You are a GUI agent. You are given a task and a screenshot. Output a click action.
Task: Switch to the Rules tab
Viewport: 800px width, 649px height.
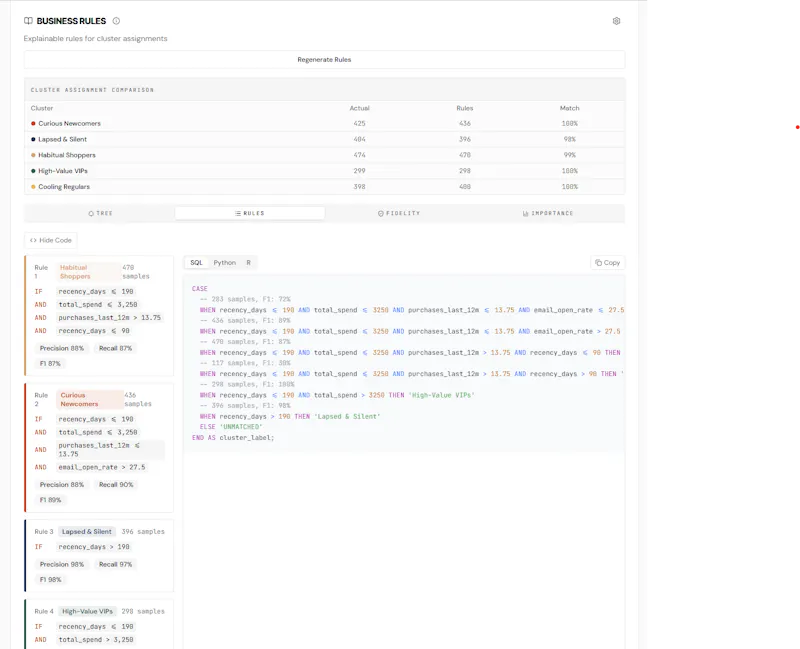coord(249,213)
